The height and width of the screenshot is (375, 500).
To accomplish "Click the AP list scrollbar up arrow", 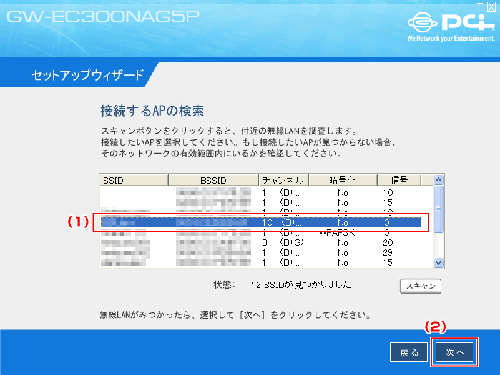I will point(439,180).
